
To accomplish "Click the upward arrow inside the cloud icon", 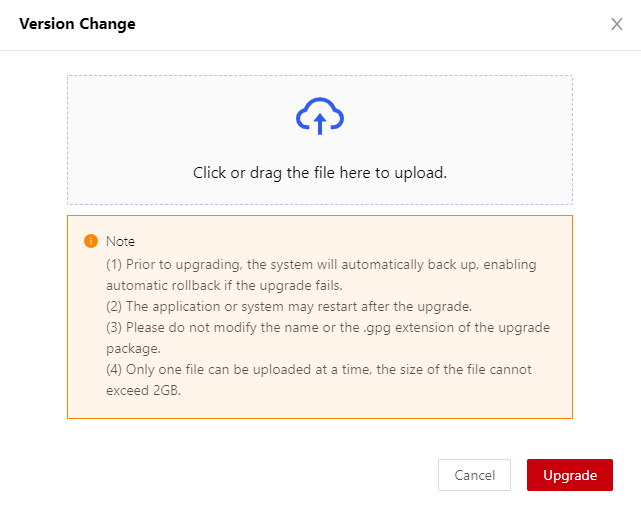I will (x=320, y=123).
